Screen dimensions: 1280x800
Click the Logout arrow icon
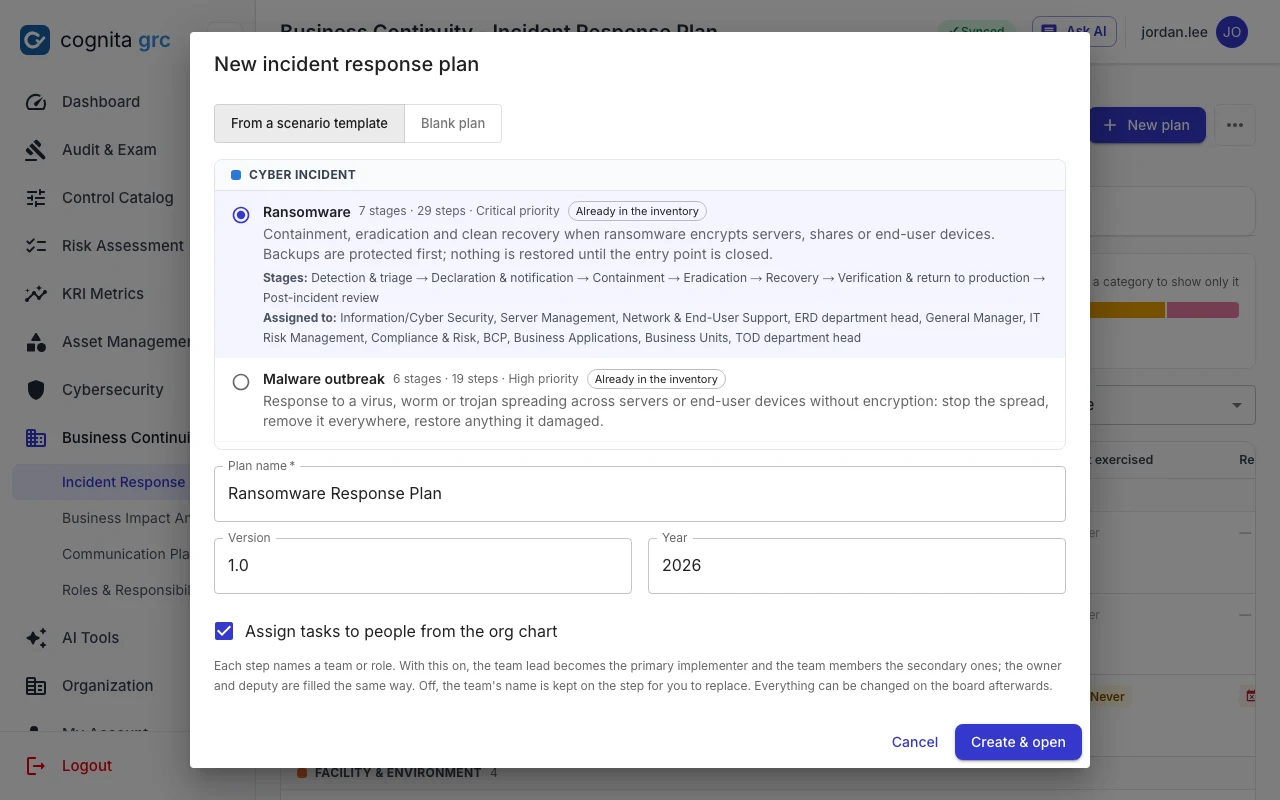pyautogui.click(x=36, y=766)
